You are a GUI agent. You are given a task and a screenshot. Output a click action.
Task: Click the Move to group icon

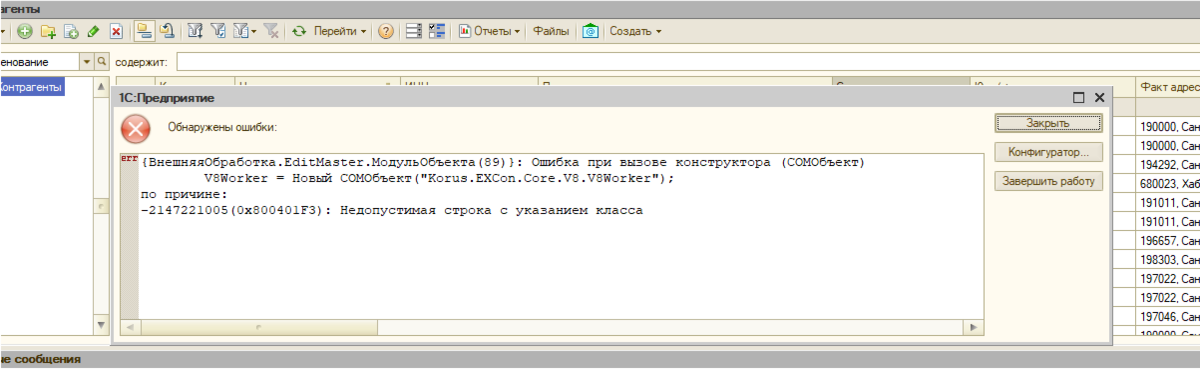coord(168,31)
